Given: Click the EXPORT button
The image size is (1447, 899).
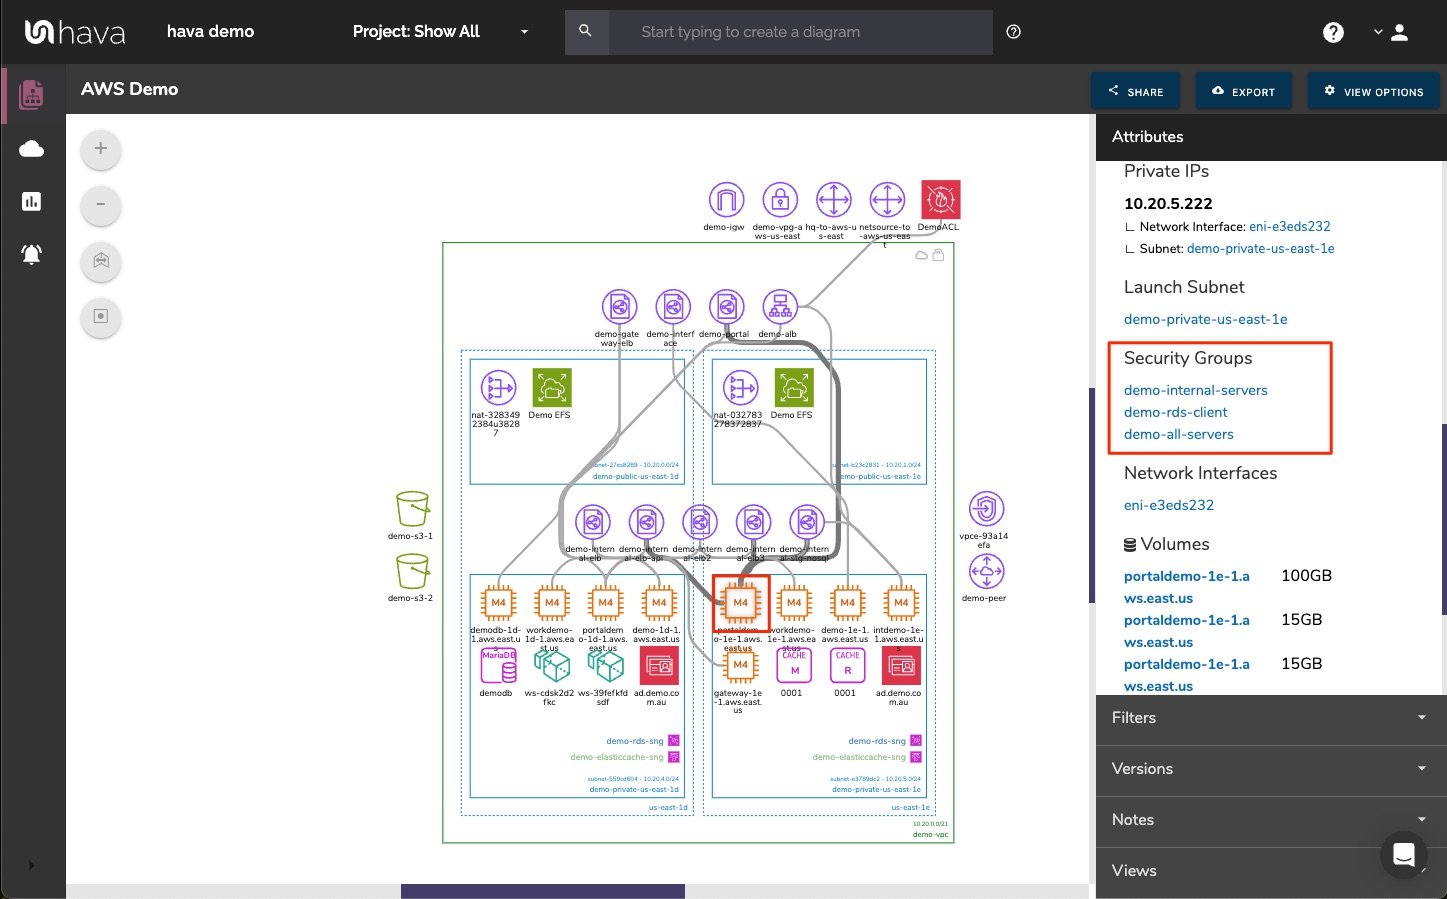Looking at the screenshot, I should click(x=1244, y=90).
